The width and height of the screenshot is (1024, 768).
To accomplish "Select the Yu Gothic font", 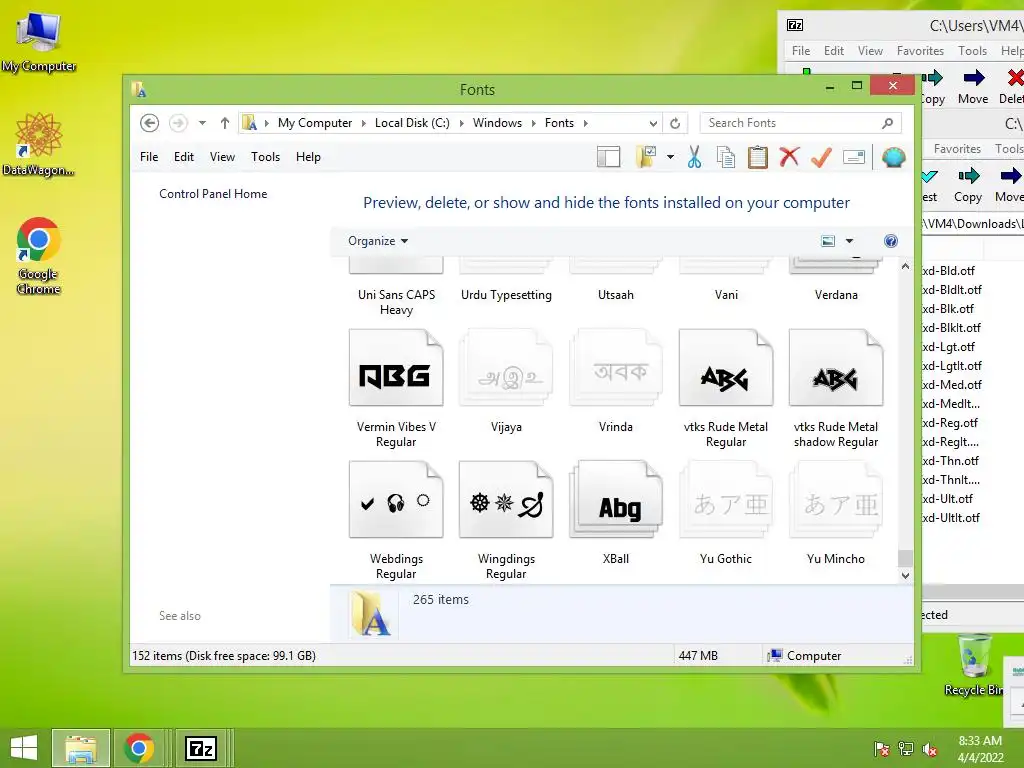I will 726,513.
